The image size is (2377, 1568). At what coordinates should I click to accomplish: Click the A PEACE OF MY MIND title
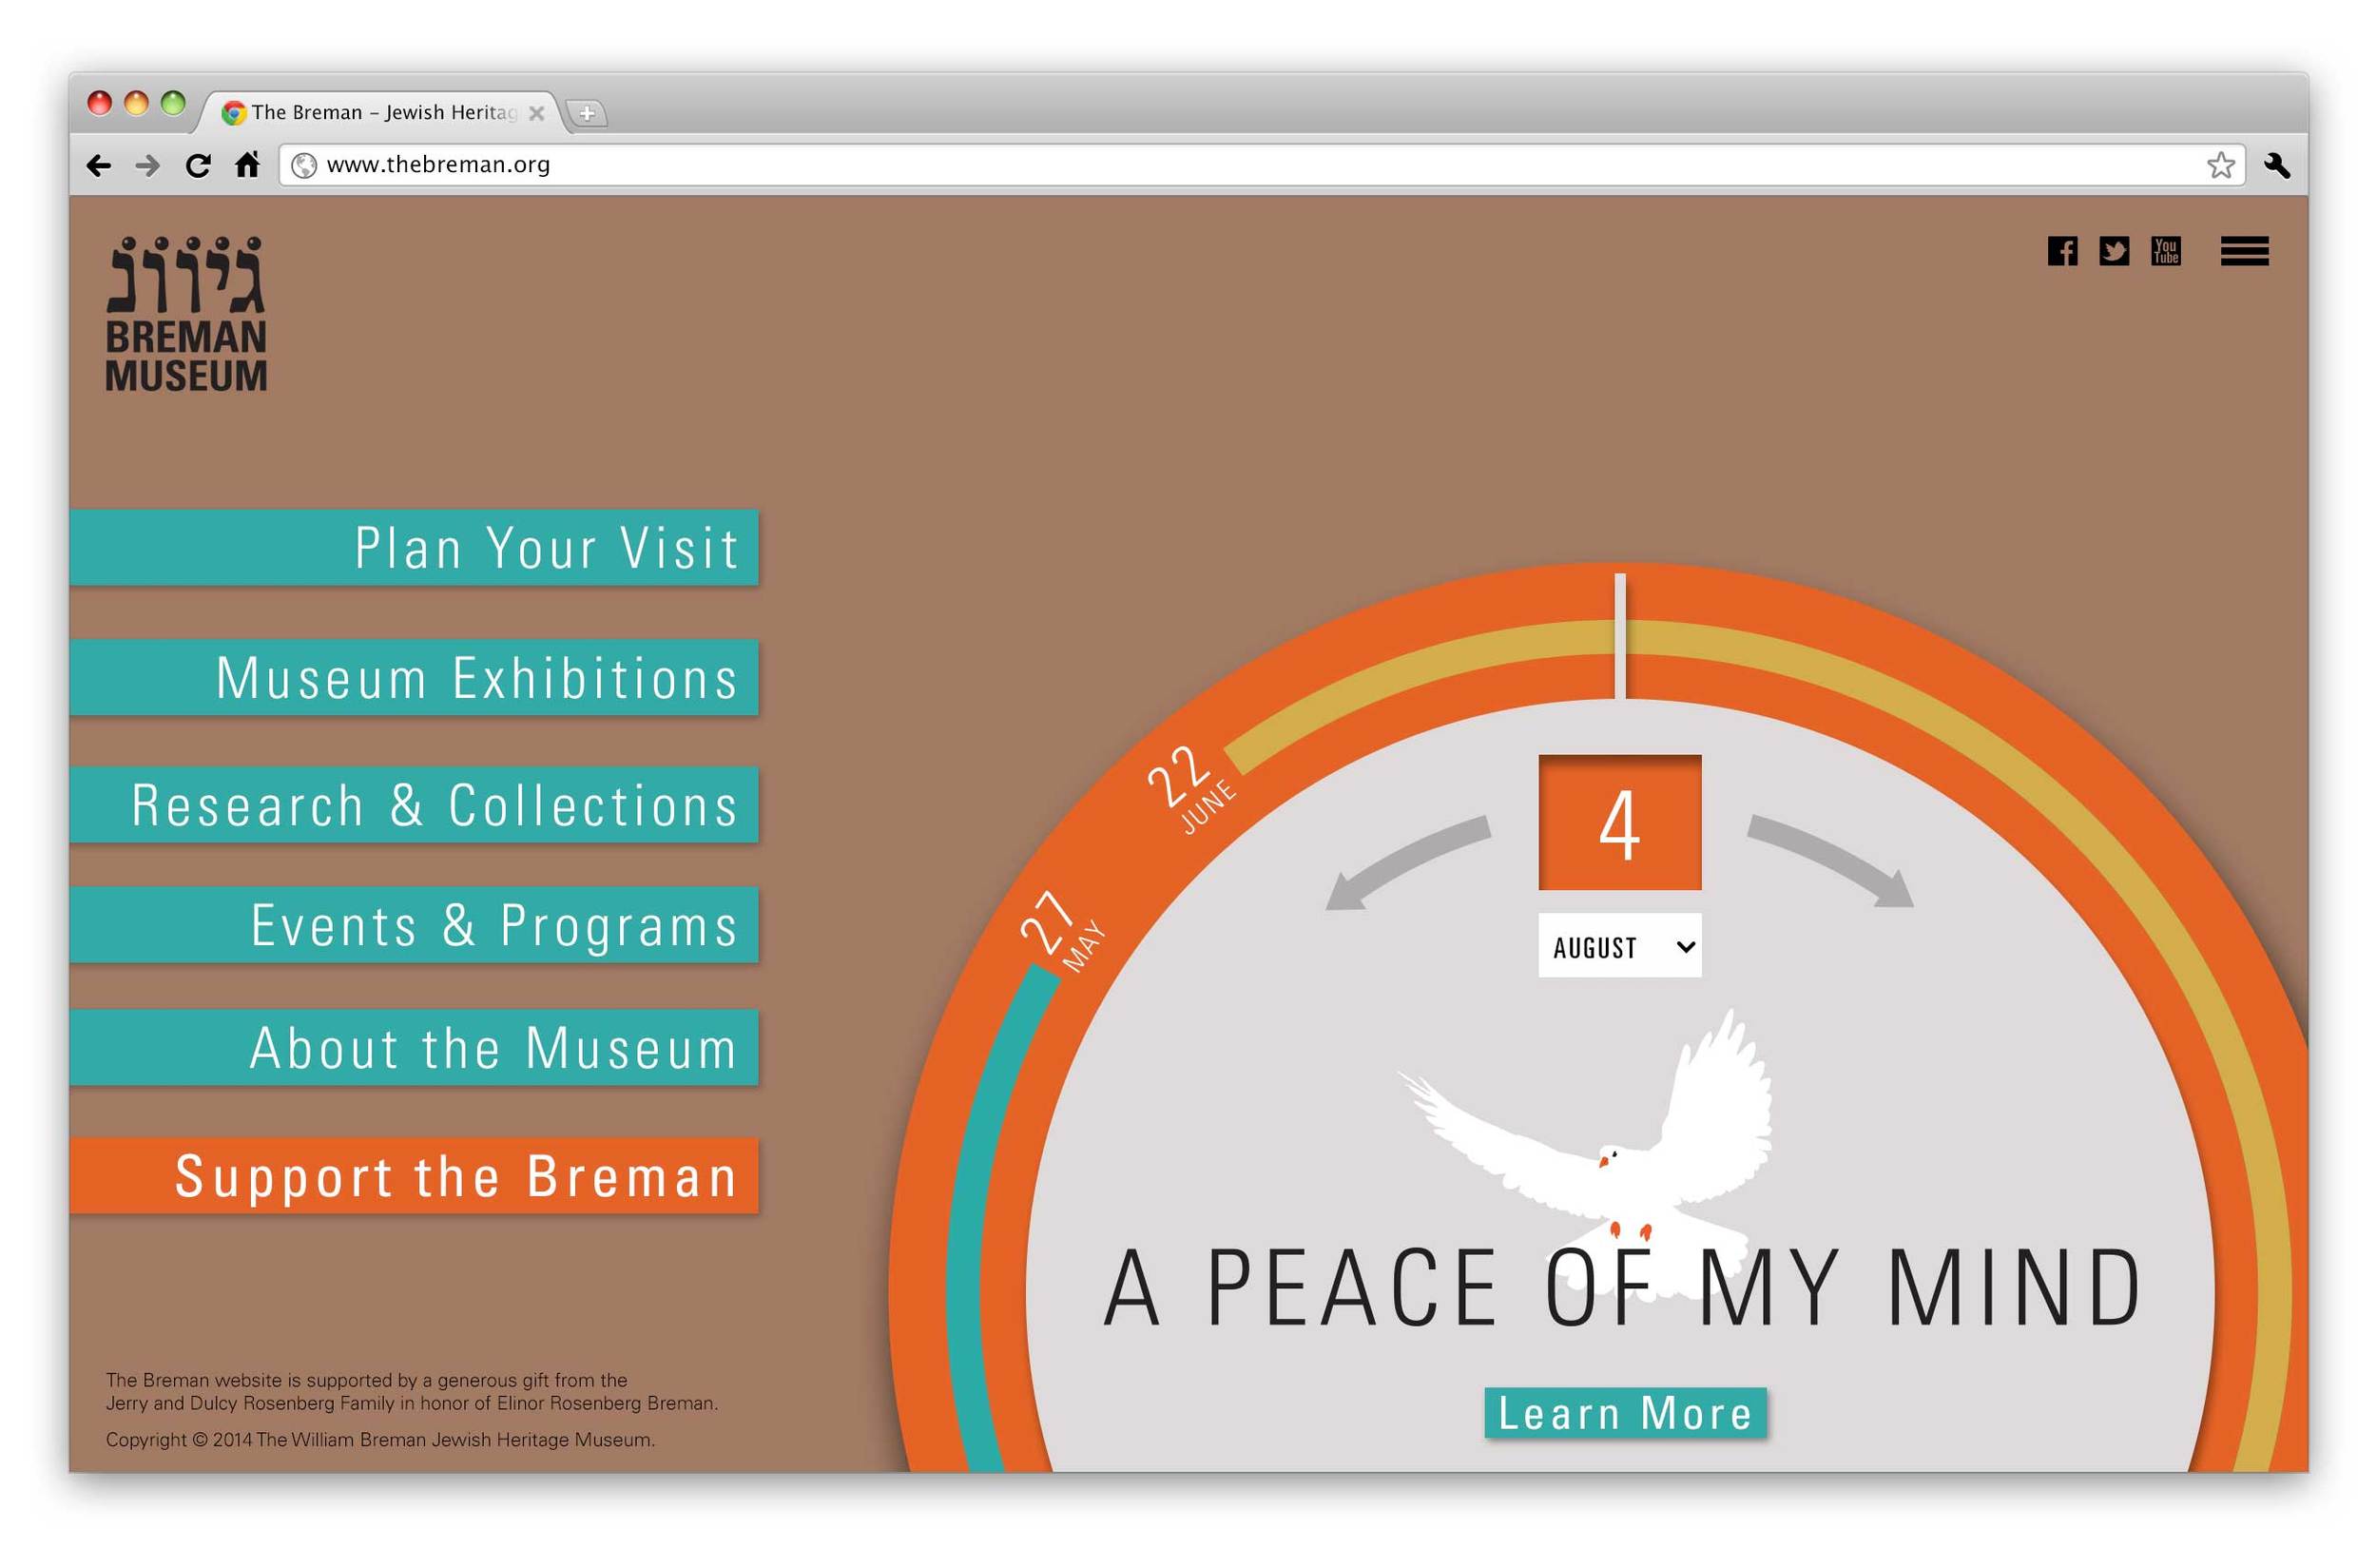point(1620,1288)
